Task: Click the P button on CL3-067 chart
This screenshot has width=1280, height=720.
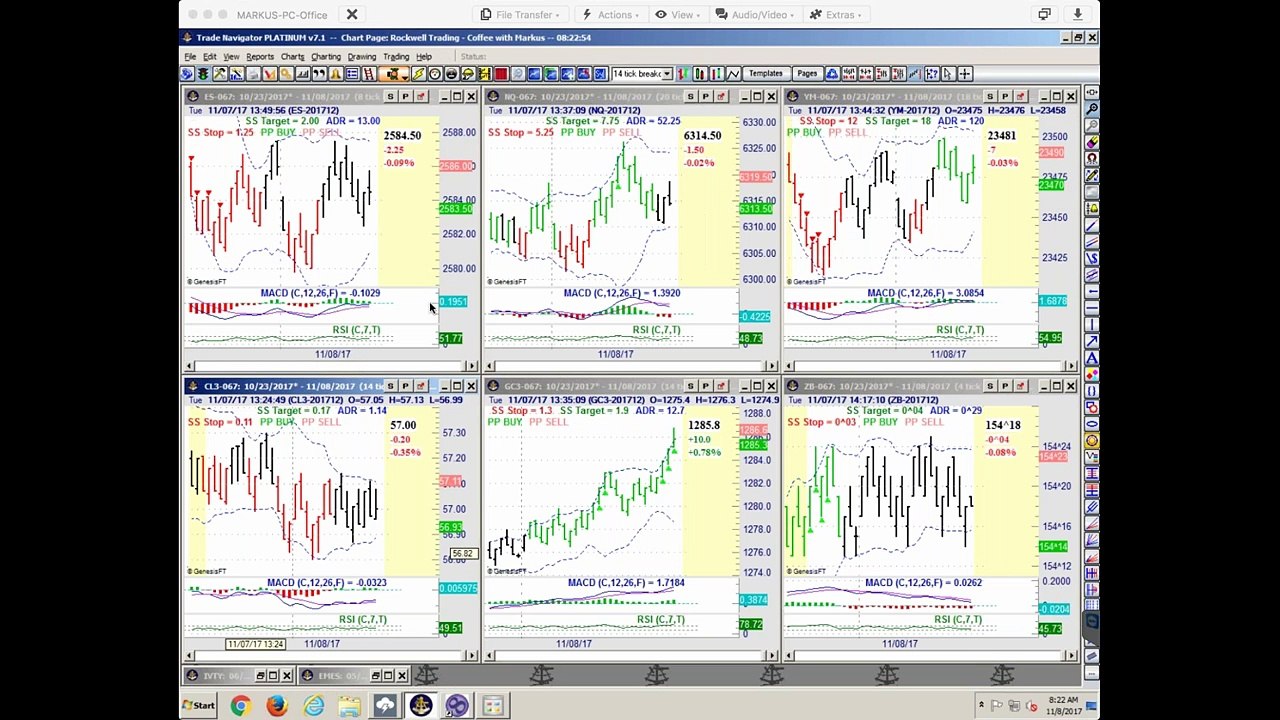Action: 405,386
